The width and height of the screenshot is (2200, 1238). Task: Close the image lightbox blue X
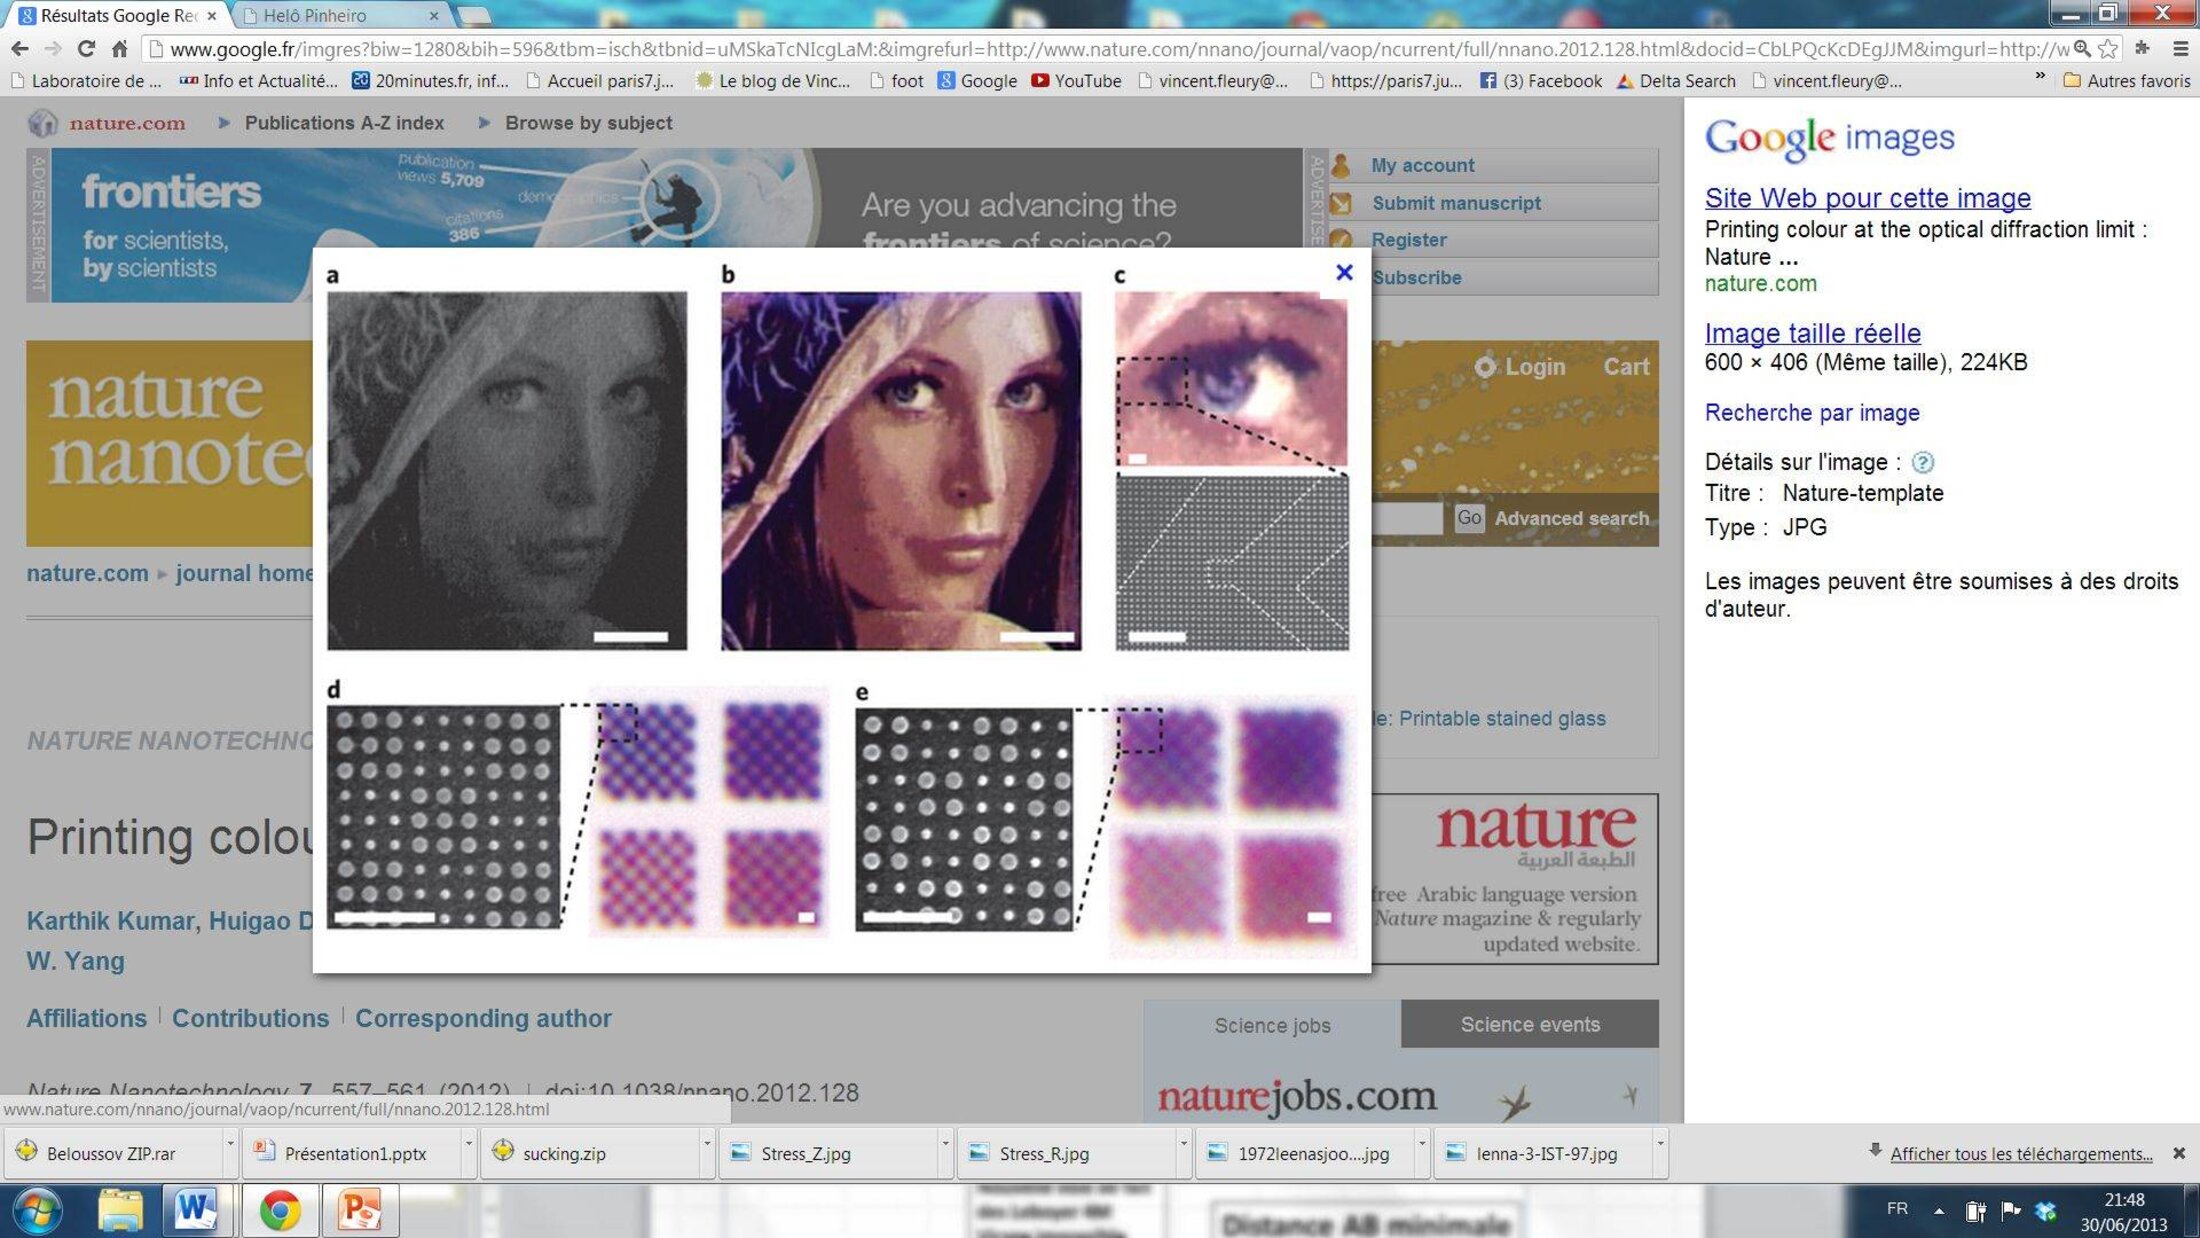point(1344,272)
